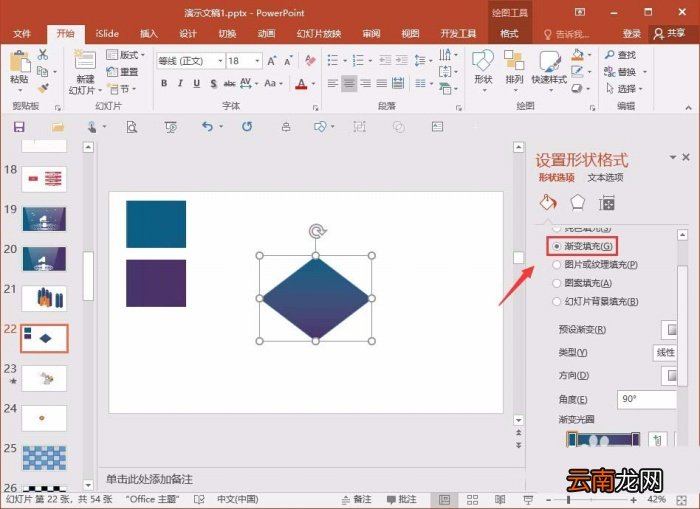Click the Paste clipboard icon
The width and height of the screenshot is (700, 509).
[19, 62]
